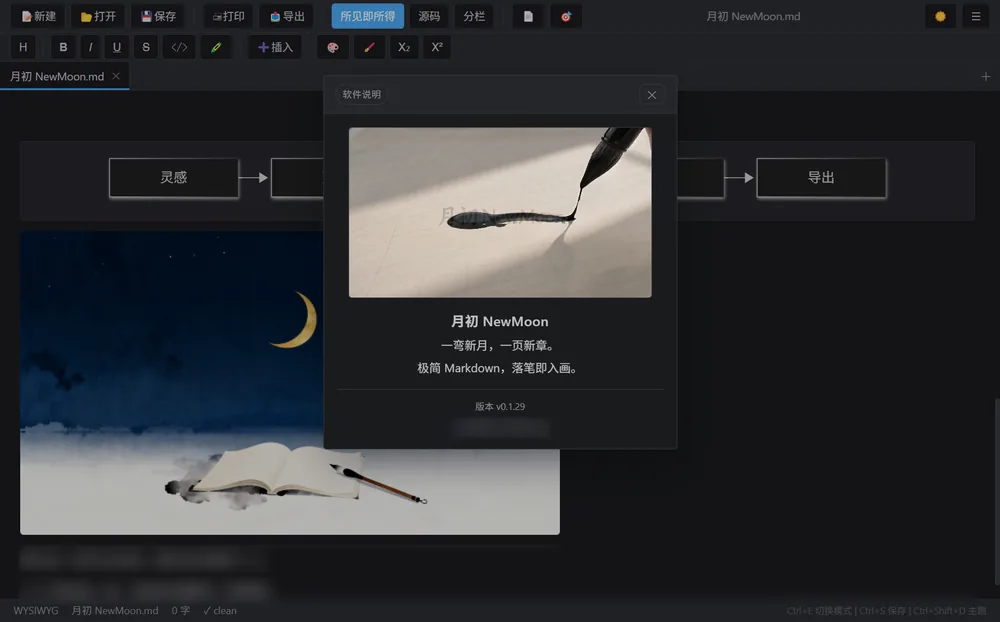The height and width of the screenshot is (622, 1000).
Task: Click the blank page icon in top toolbar
Action: click(x=528, y=16)
